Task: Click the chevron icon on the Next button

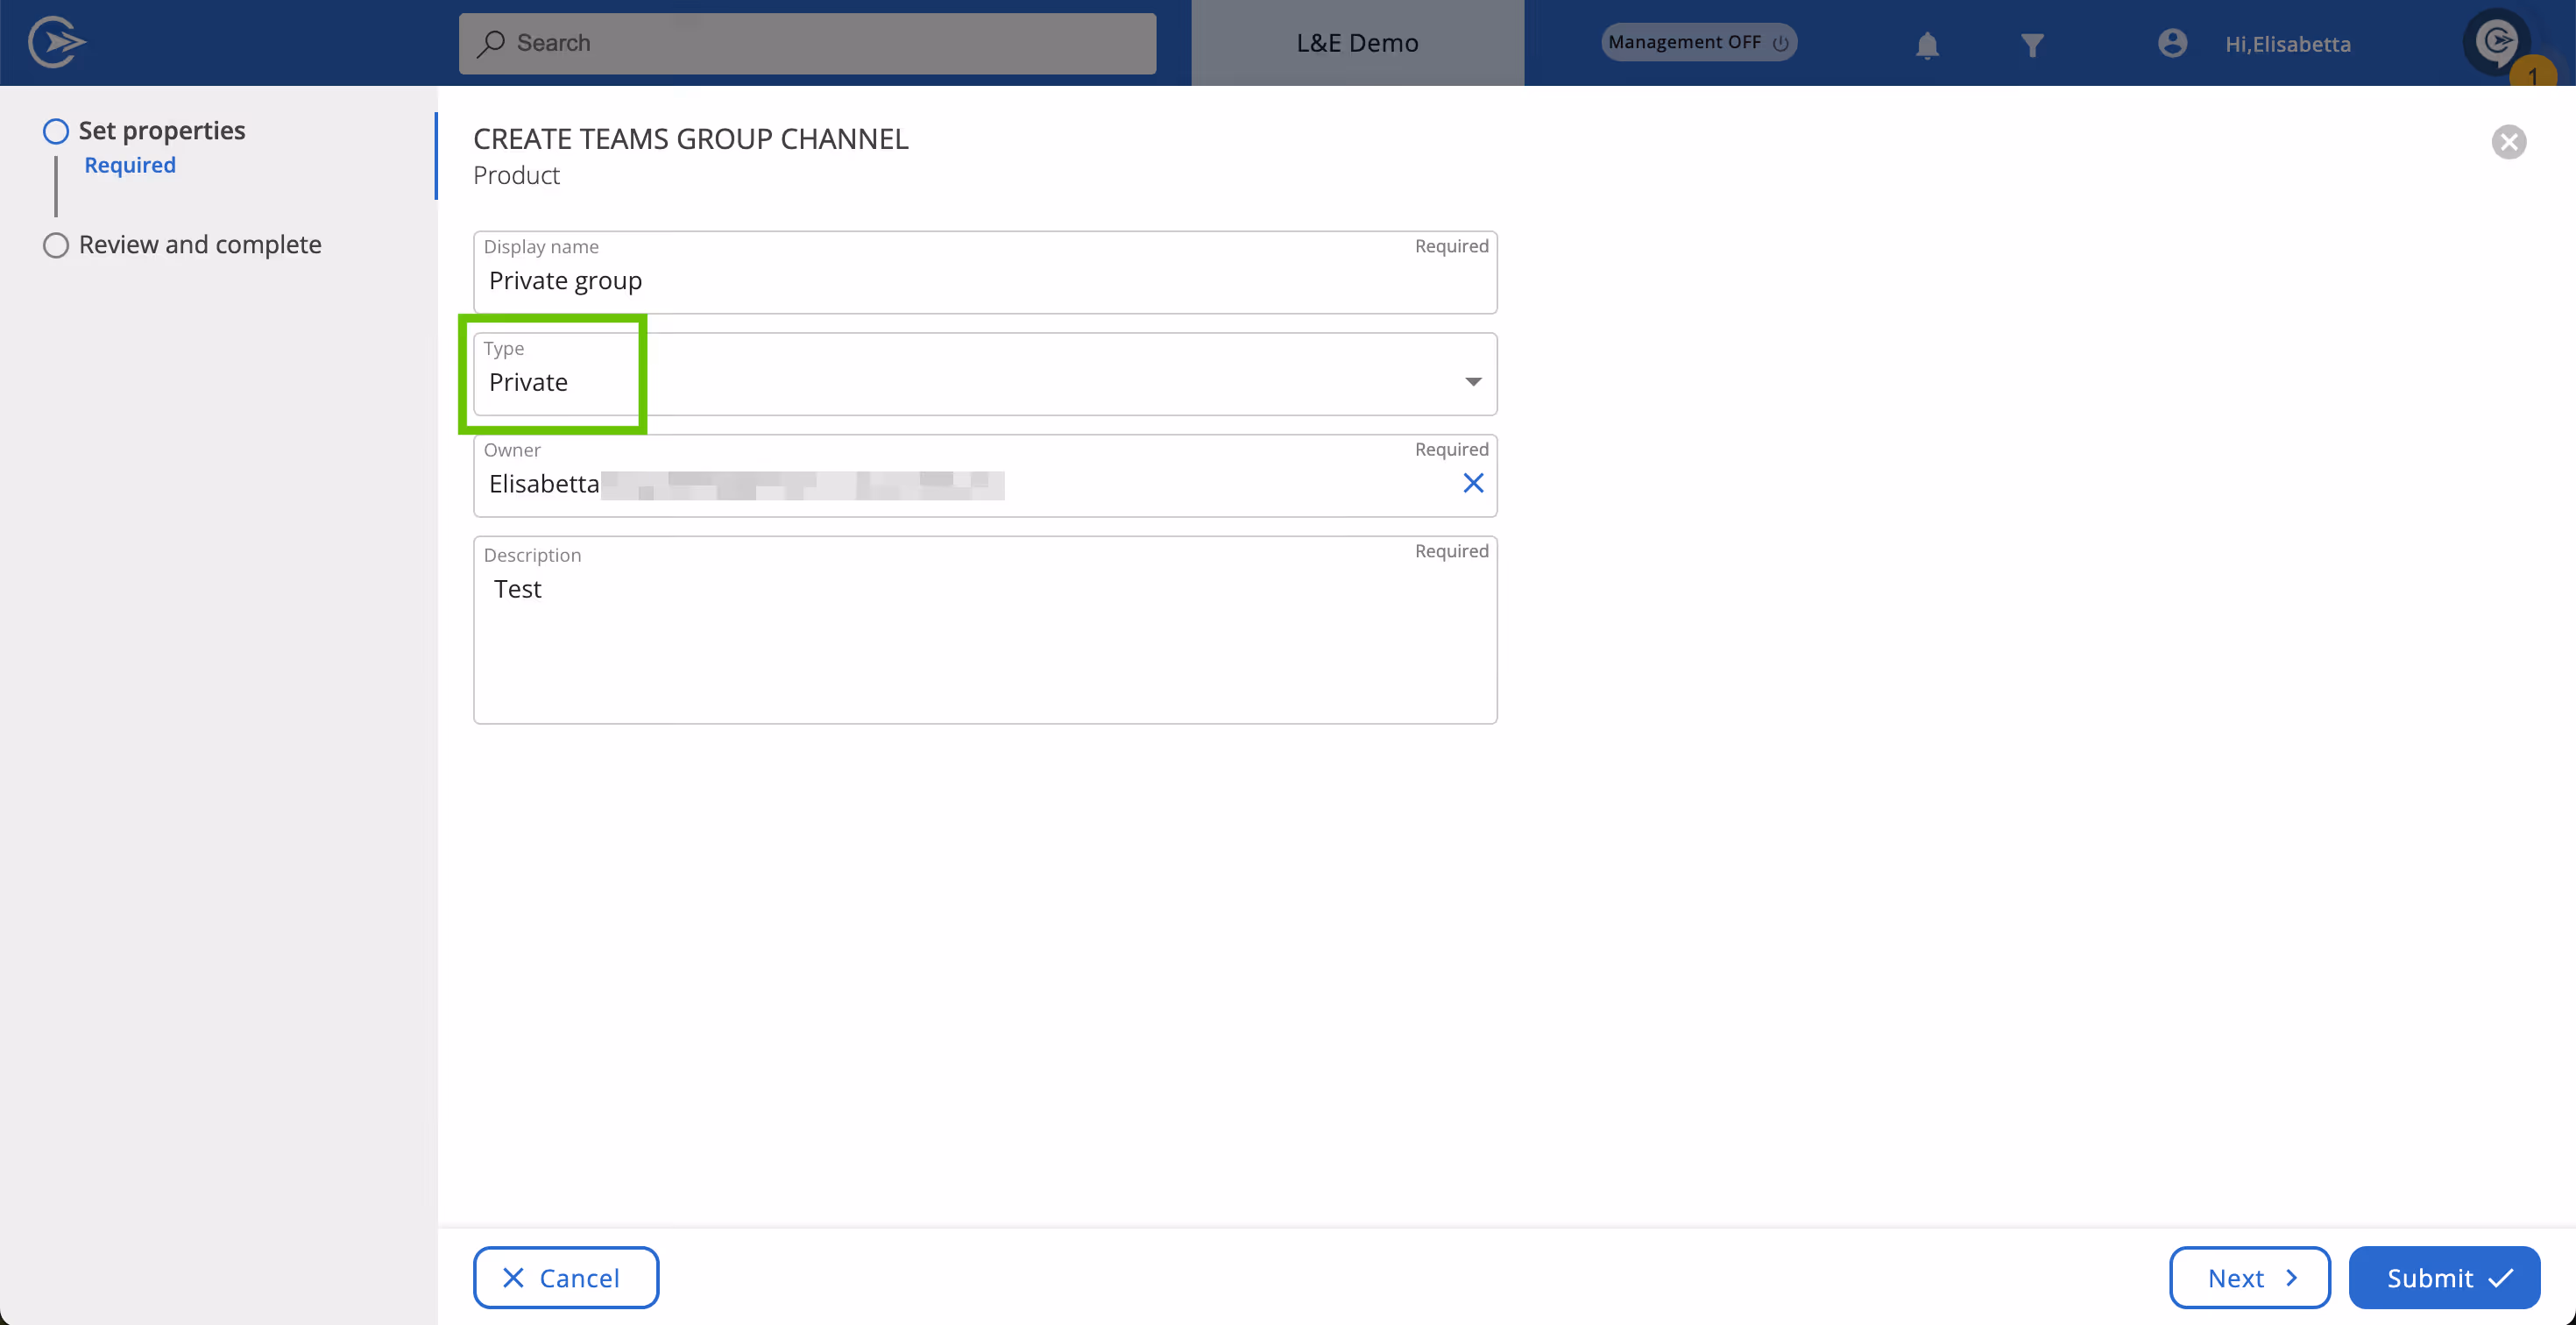Action: tap(2292, 1277)
